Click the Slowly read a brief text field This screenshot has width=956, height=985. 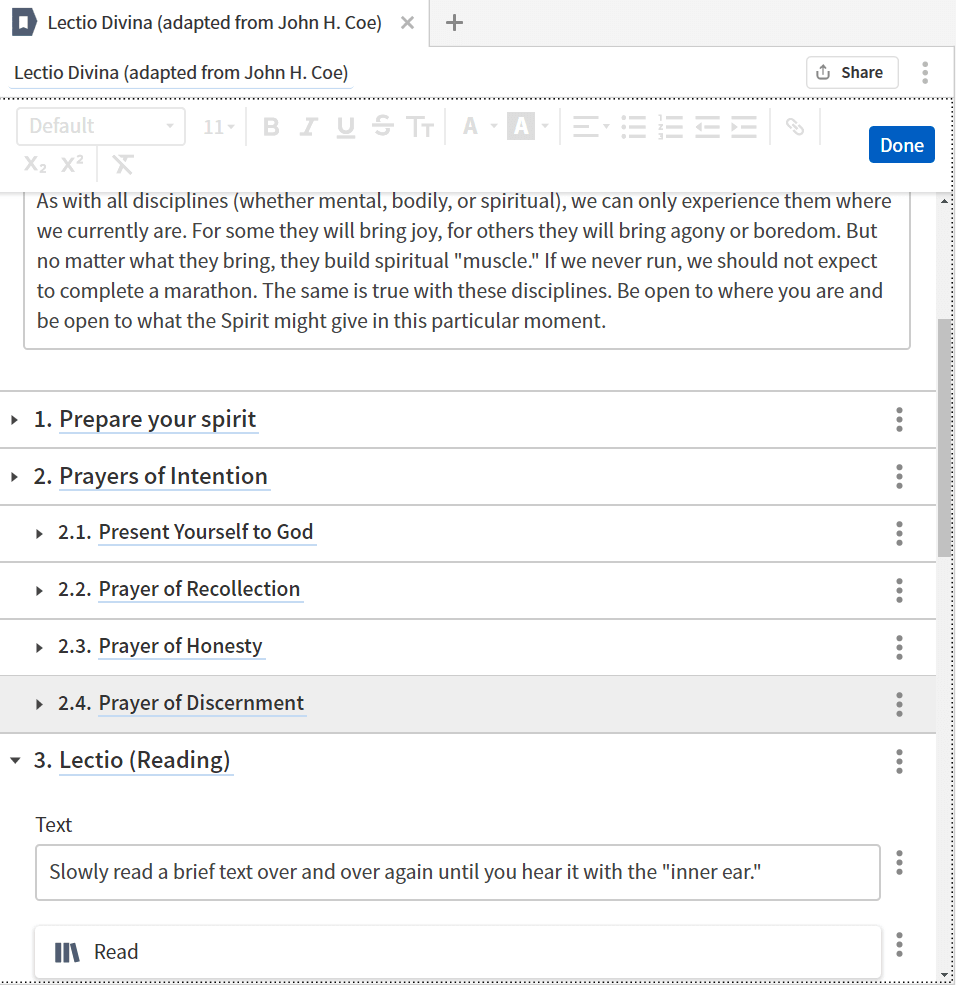[x=458, y=872]
